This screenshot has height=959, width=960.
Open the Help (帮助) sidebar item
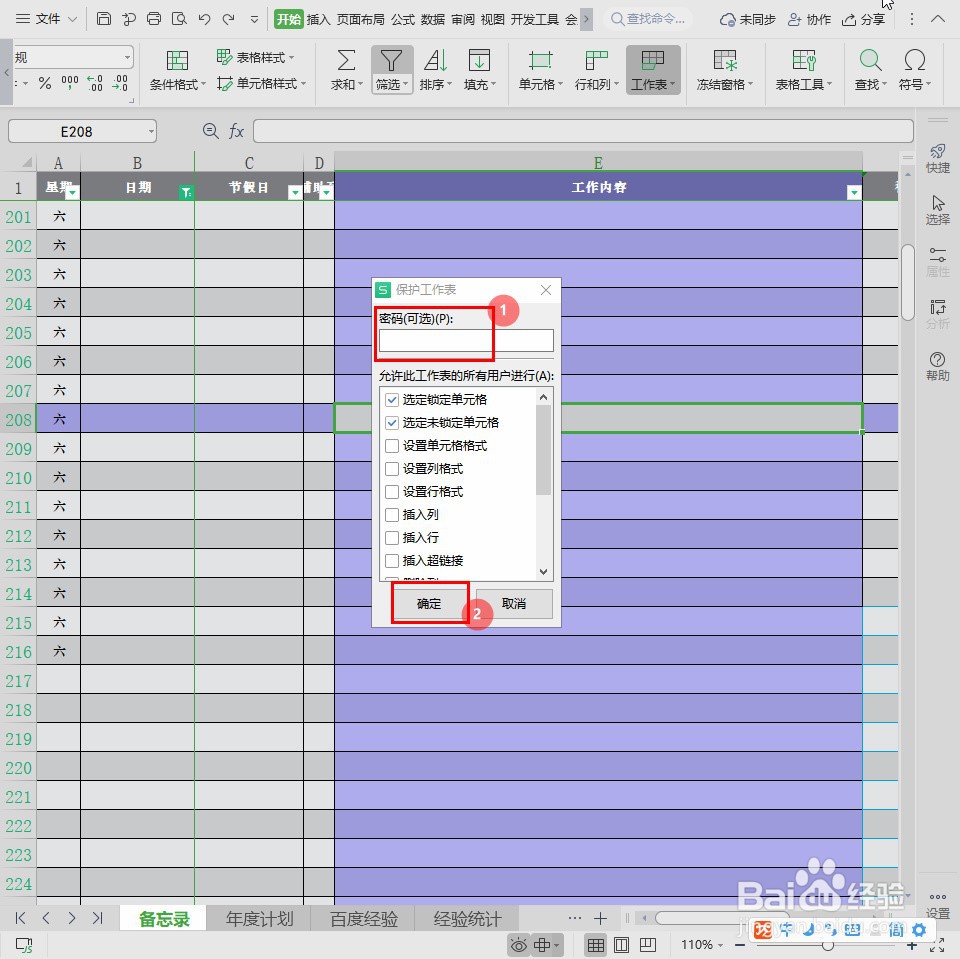coord(937,366)
